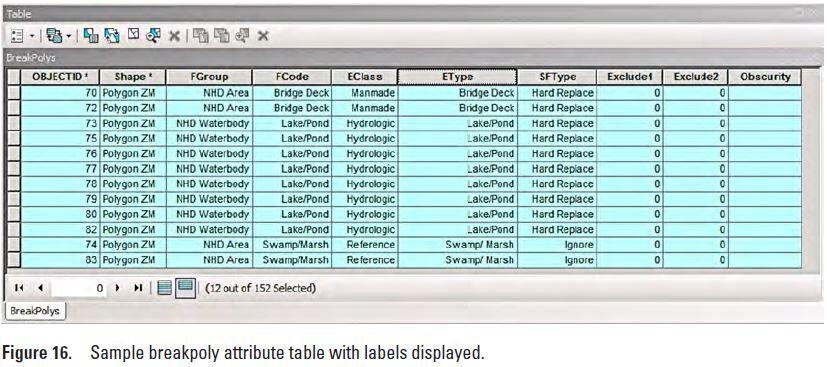Click the greyed X icon at toolbar end

tap(263, 36)
